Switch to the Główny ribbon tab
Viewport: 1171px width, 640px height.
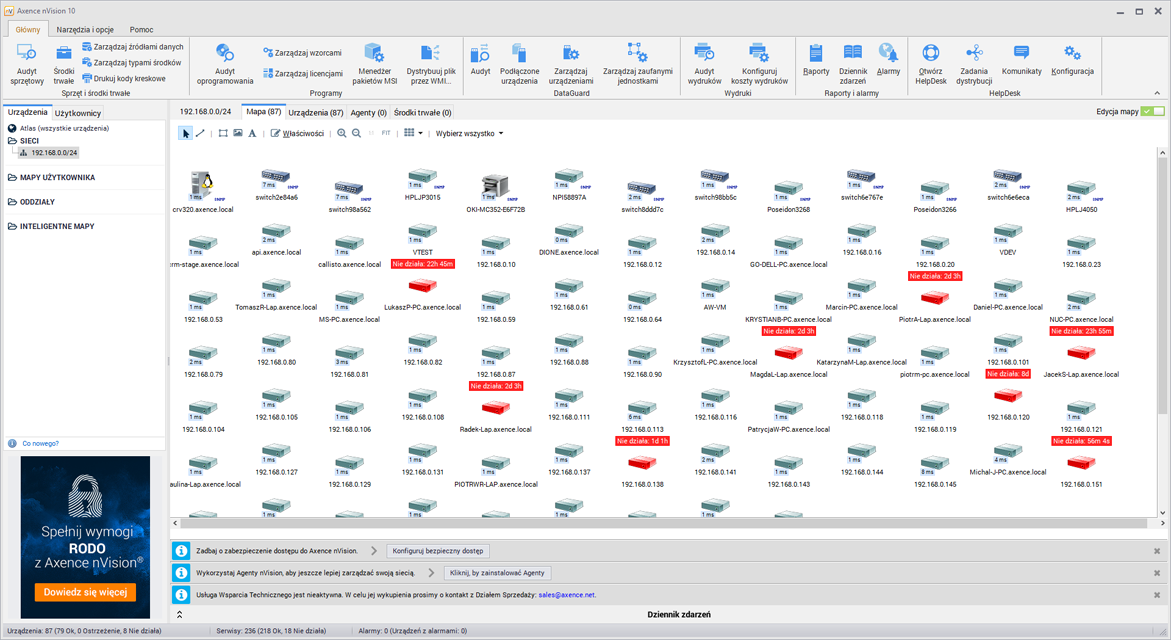coord(28,29)
